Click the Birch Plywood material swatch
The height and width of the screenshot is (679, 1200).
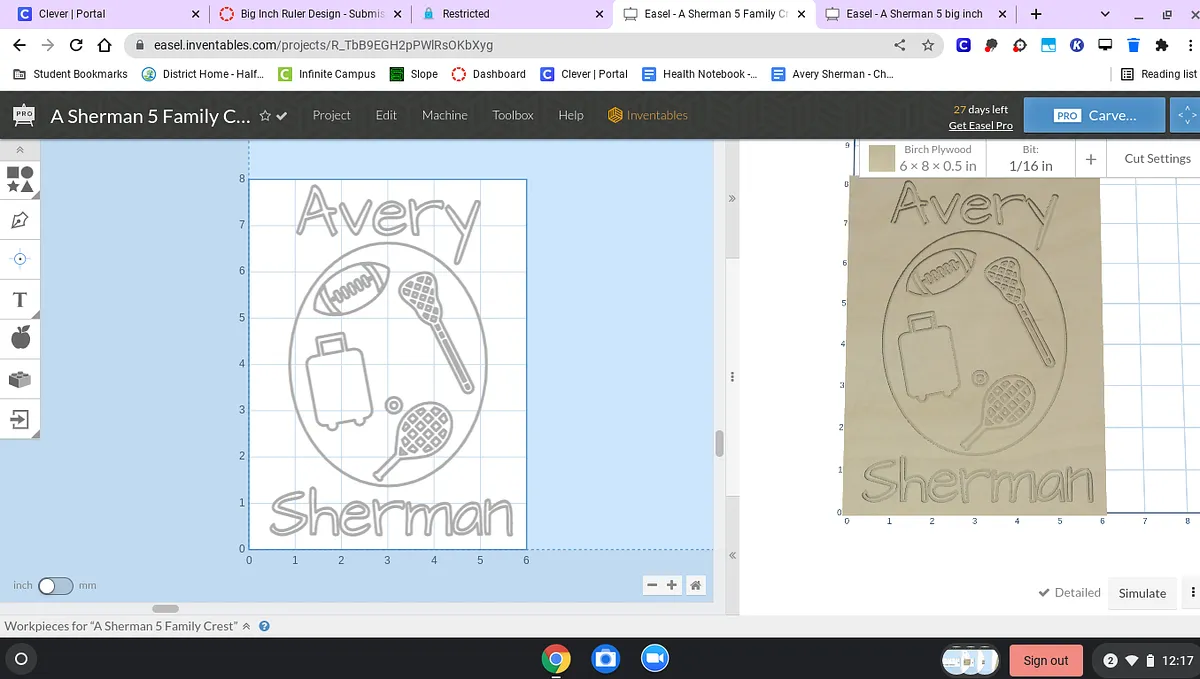coord(881,159)
